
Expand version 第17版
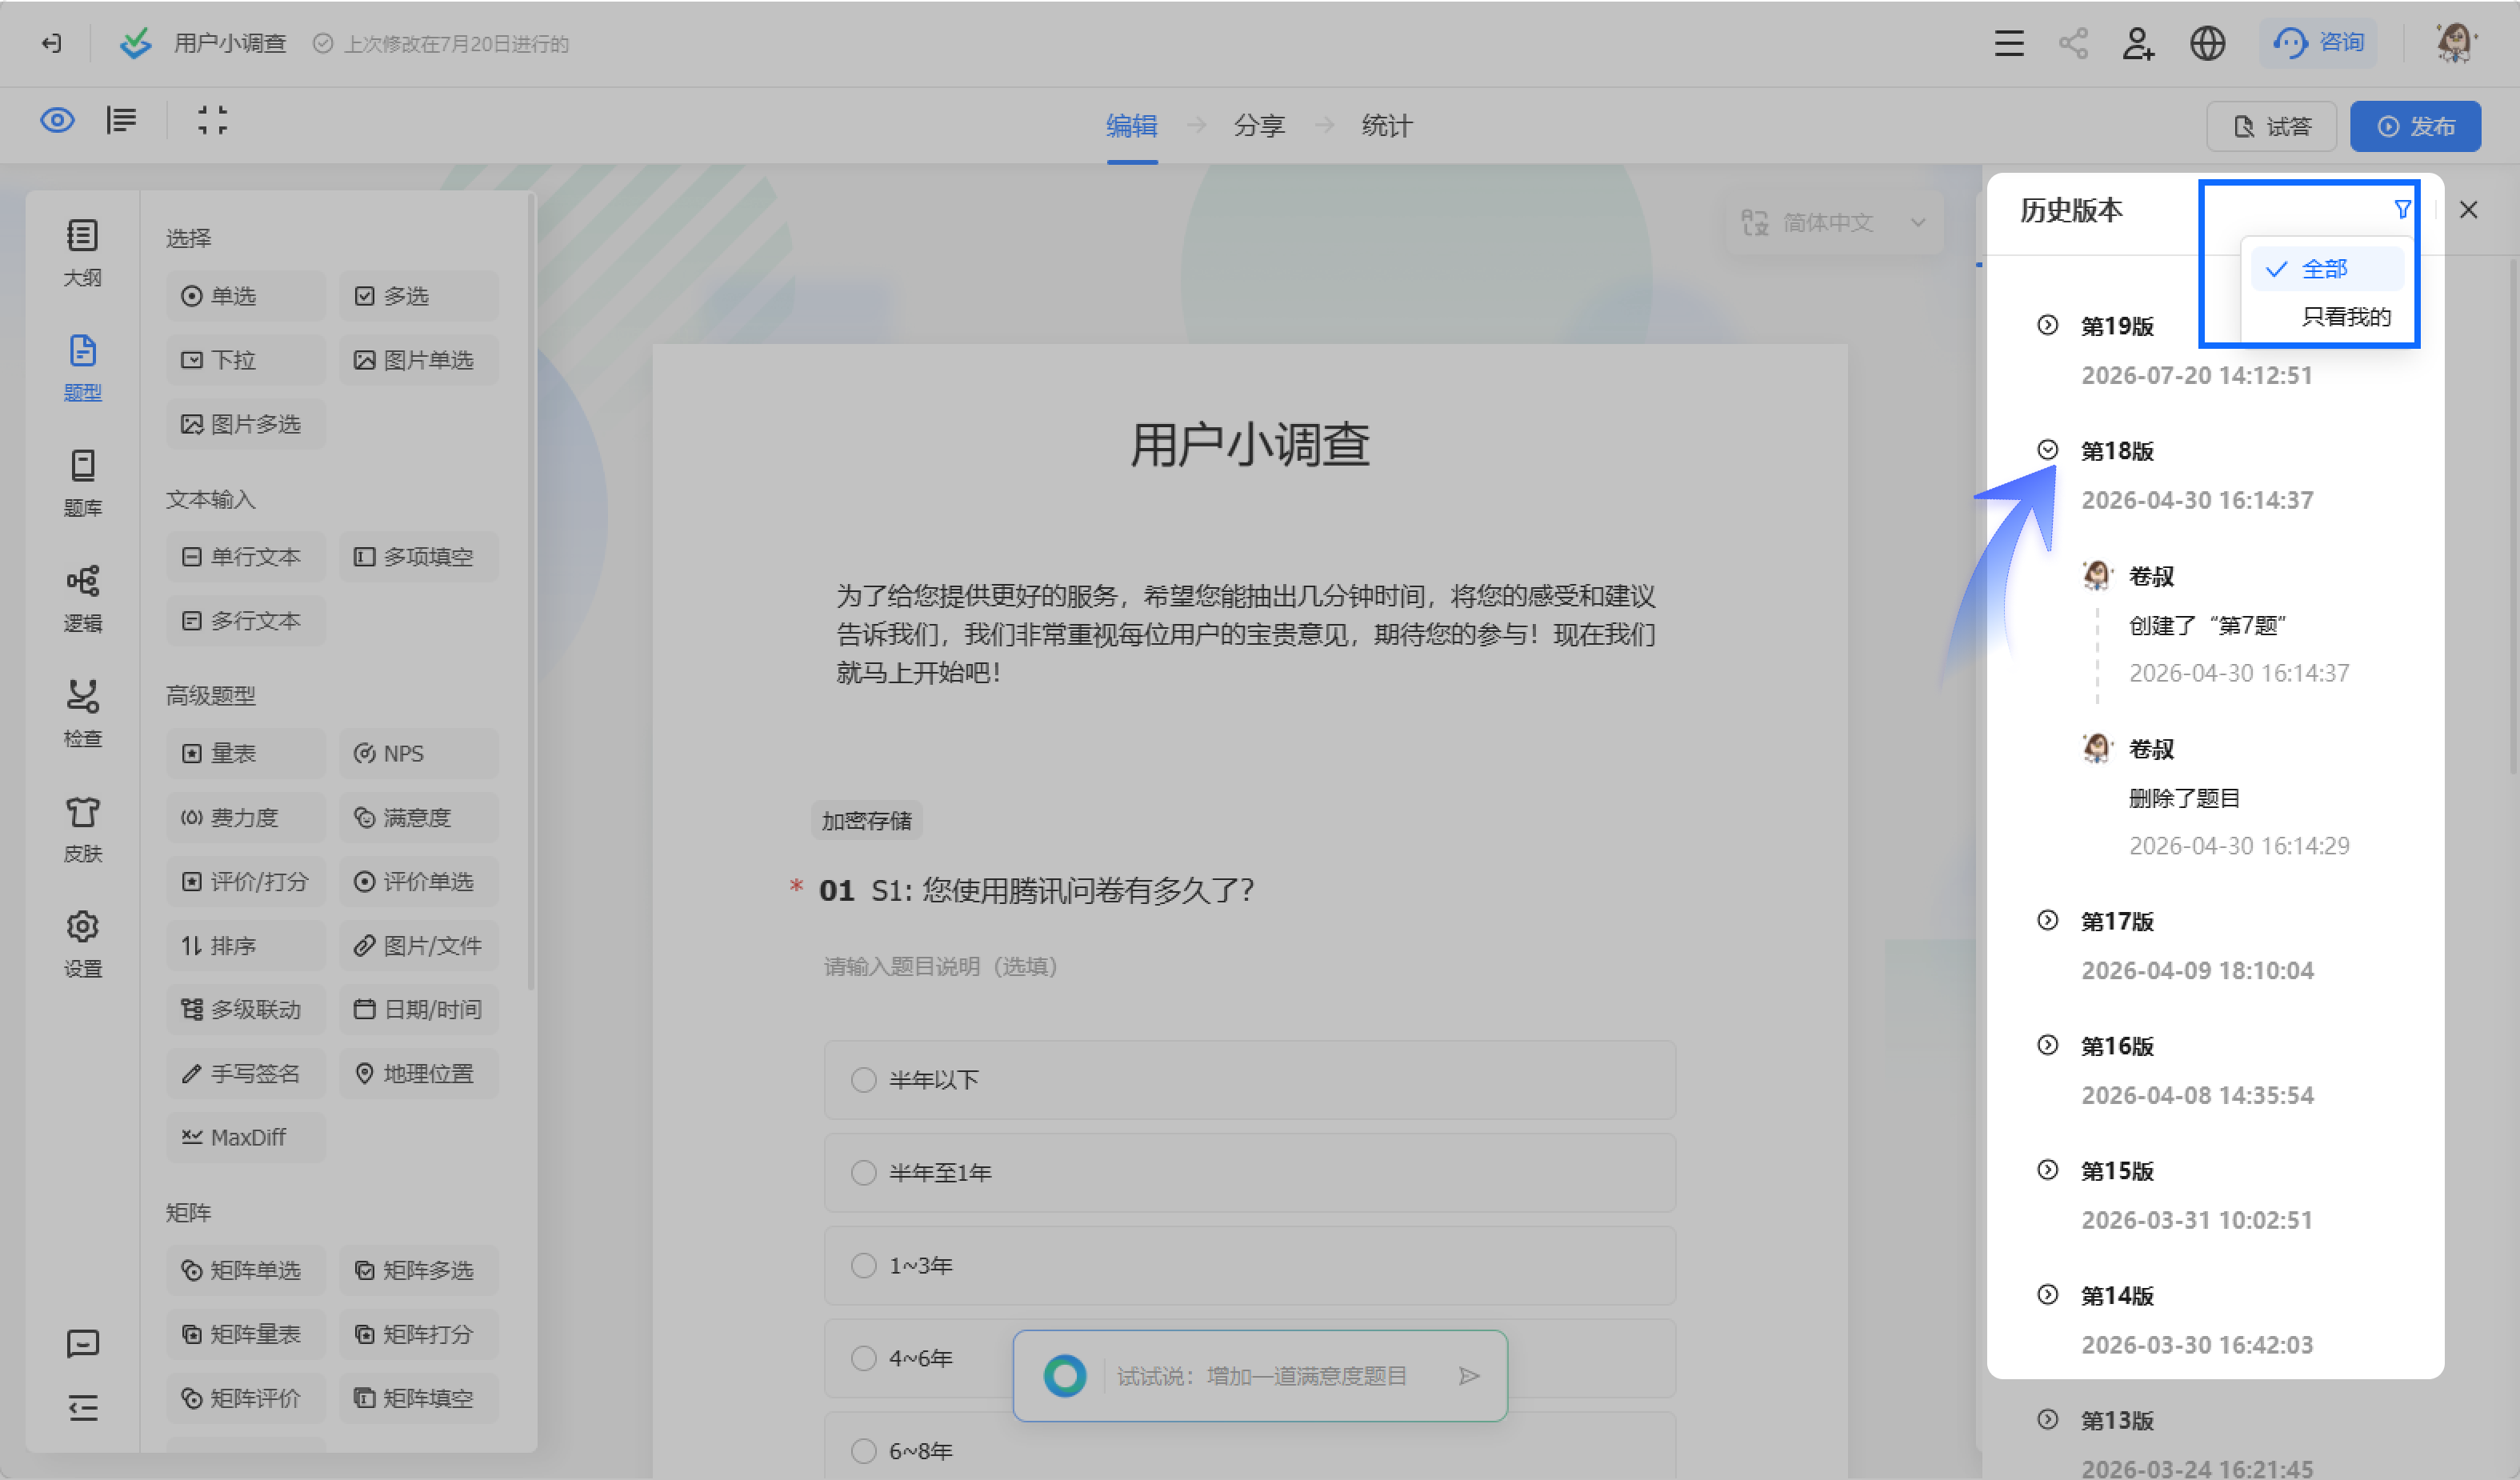(x=2047, y=920)
